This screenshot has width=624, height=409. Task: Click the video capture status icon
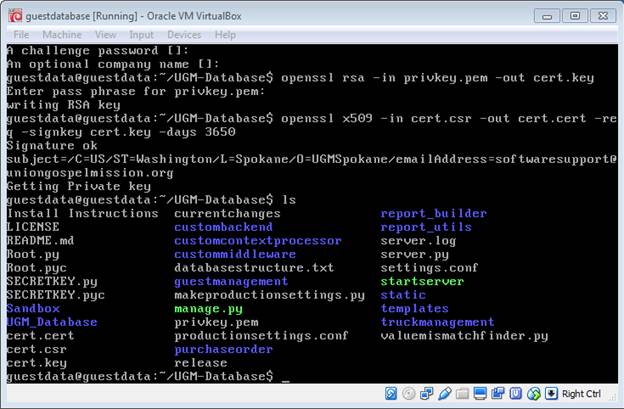pyautogui.click(x=495, y=393)
